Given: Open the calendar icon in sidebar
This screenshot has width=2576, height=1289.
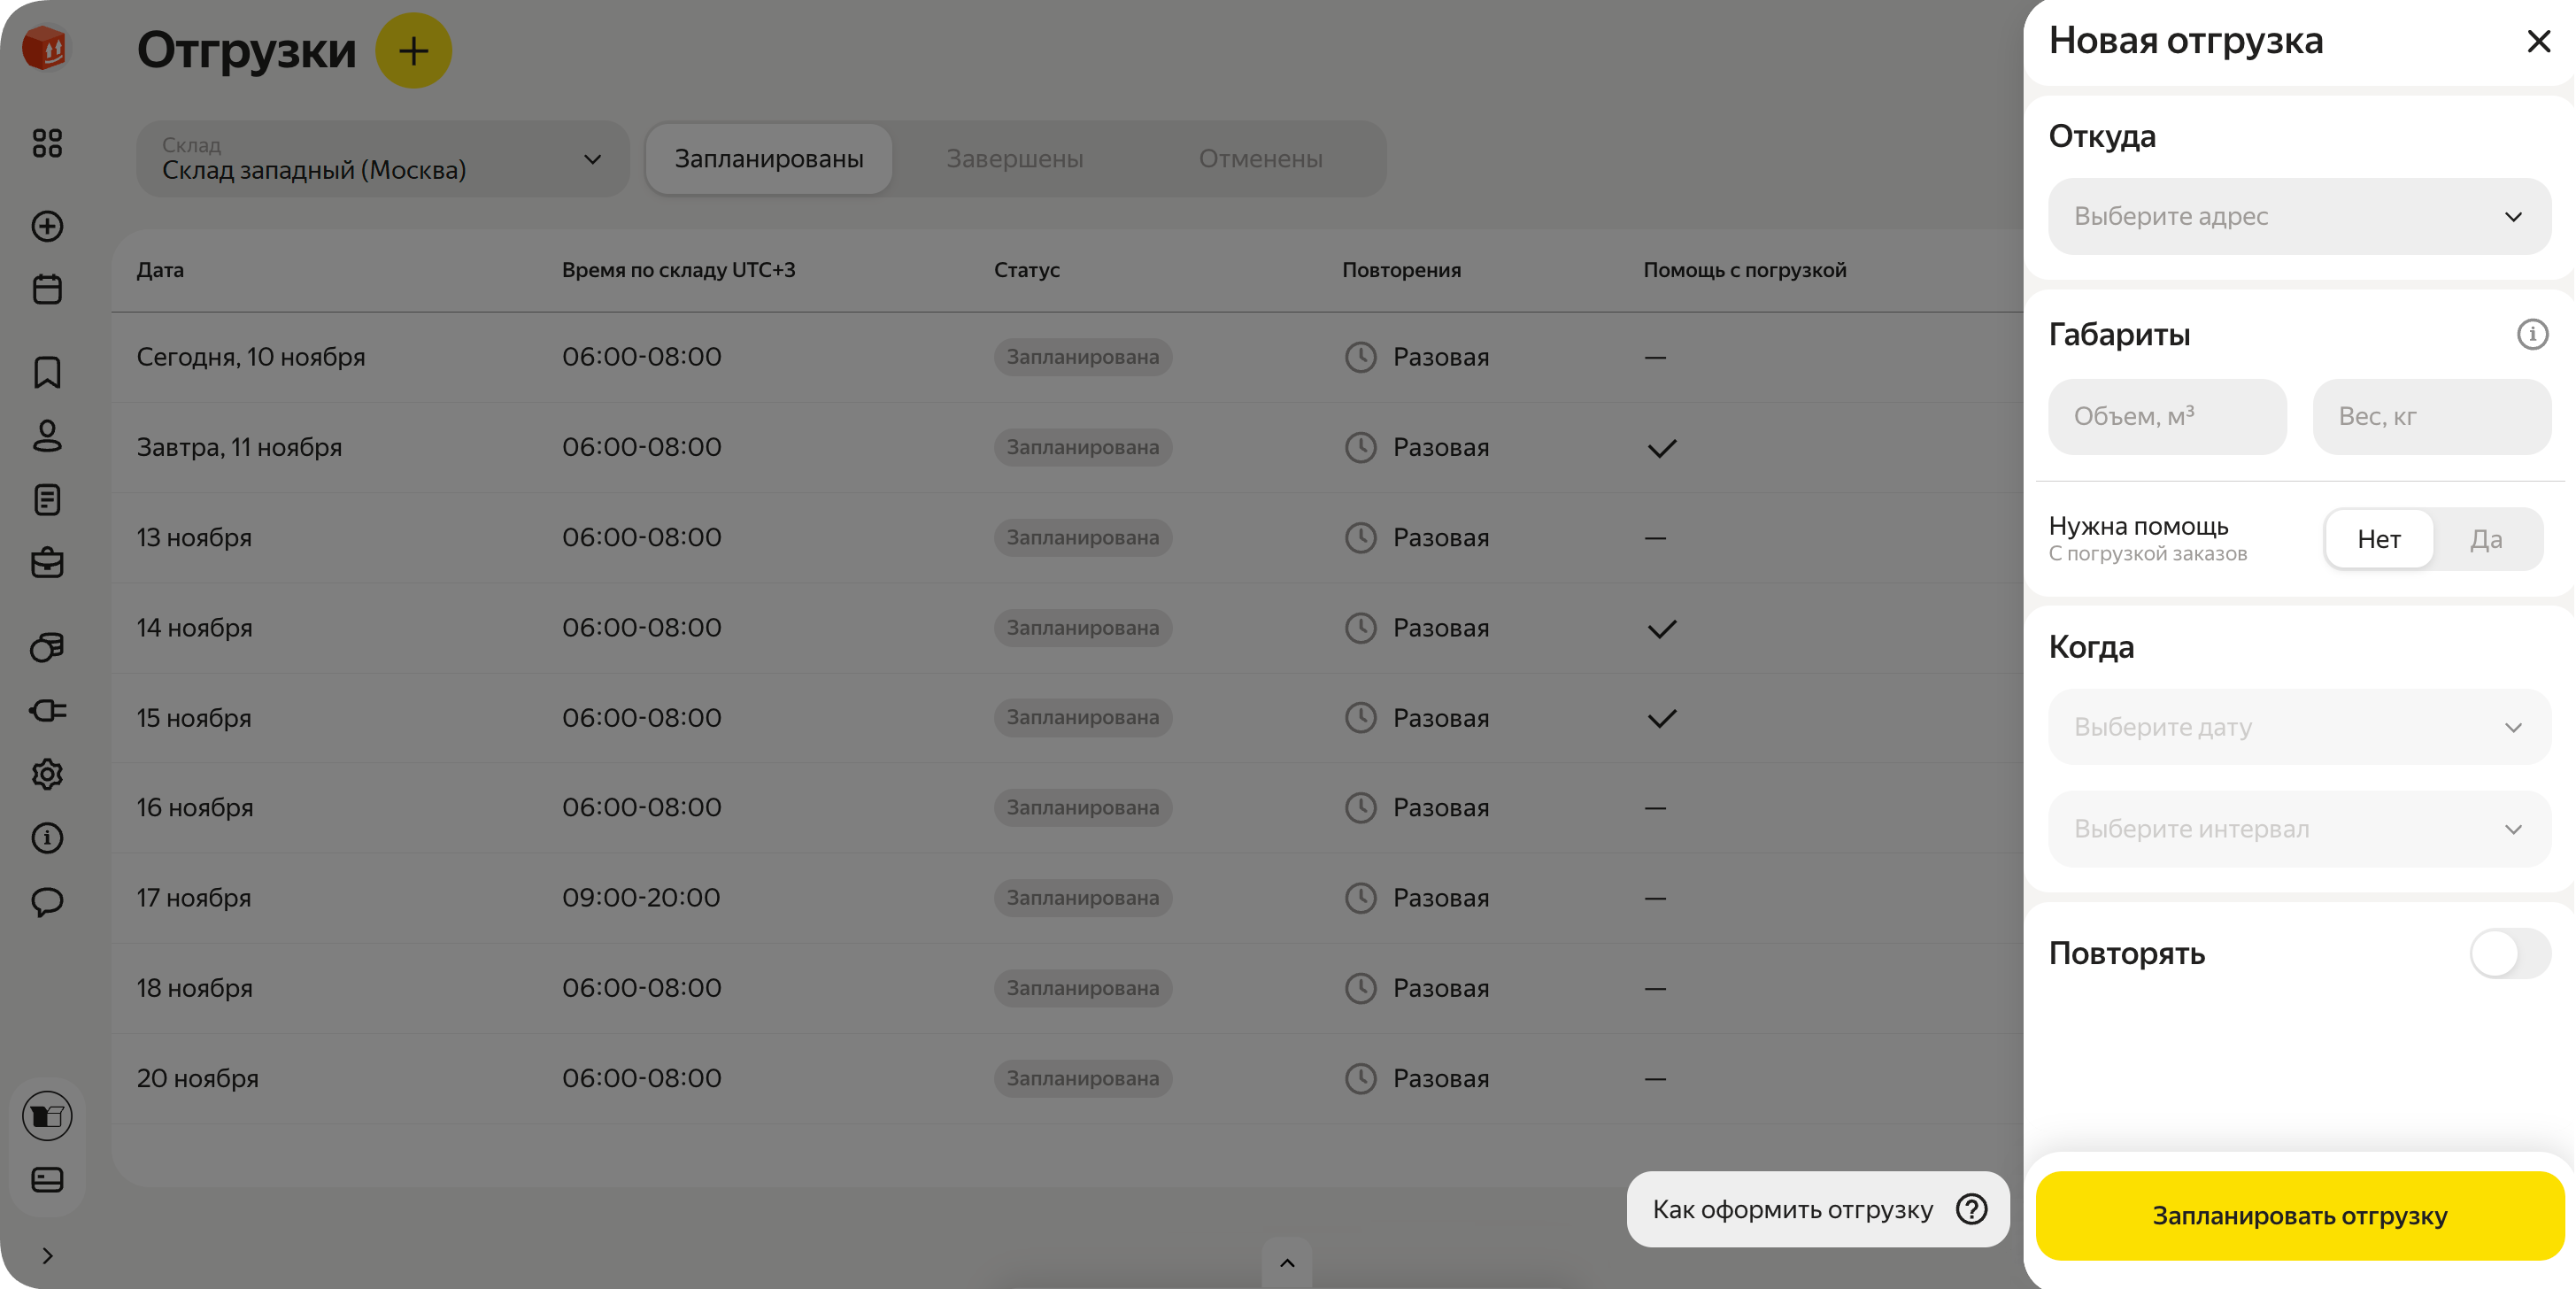Looking at the screenshot, I should (47, 289).
